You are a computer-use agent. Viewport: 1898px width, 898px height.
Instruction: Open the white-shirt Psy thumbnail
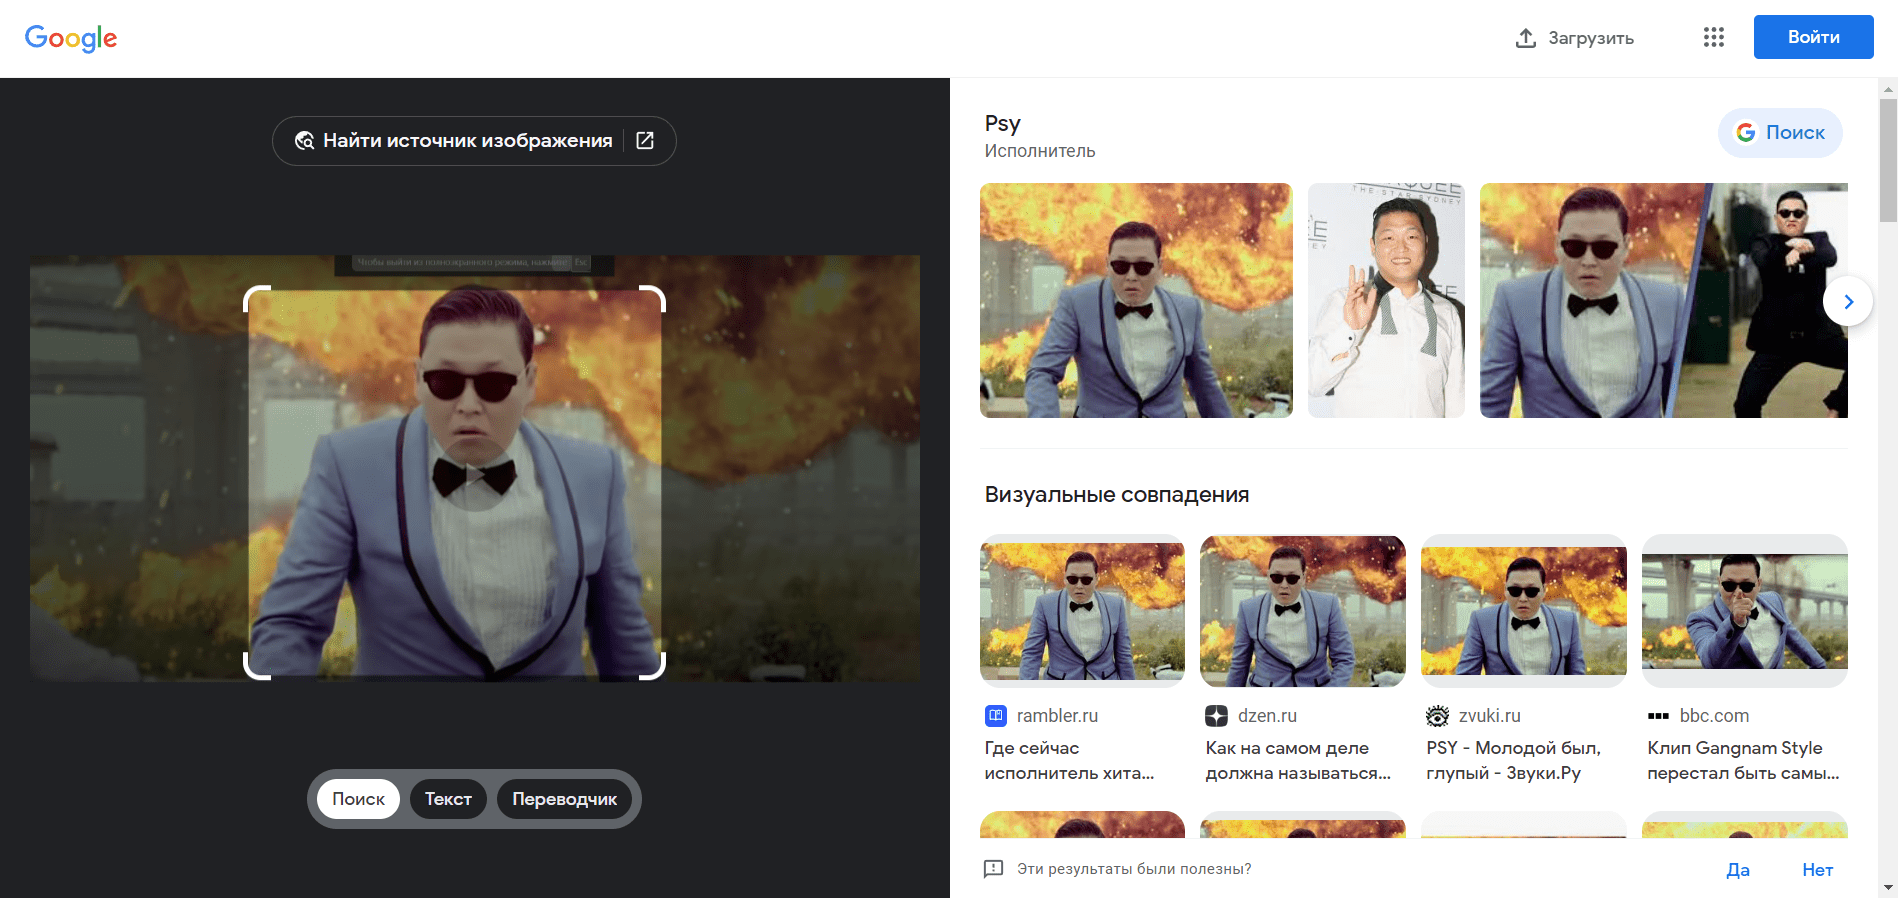[1386, 300]
